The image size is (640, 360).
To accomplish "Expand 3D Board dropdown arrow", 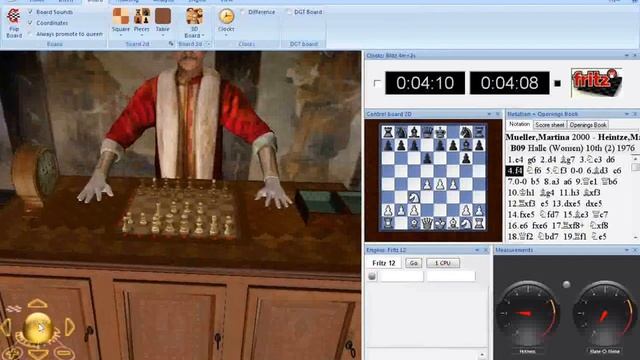I will coord(203,36).
